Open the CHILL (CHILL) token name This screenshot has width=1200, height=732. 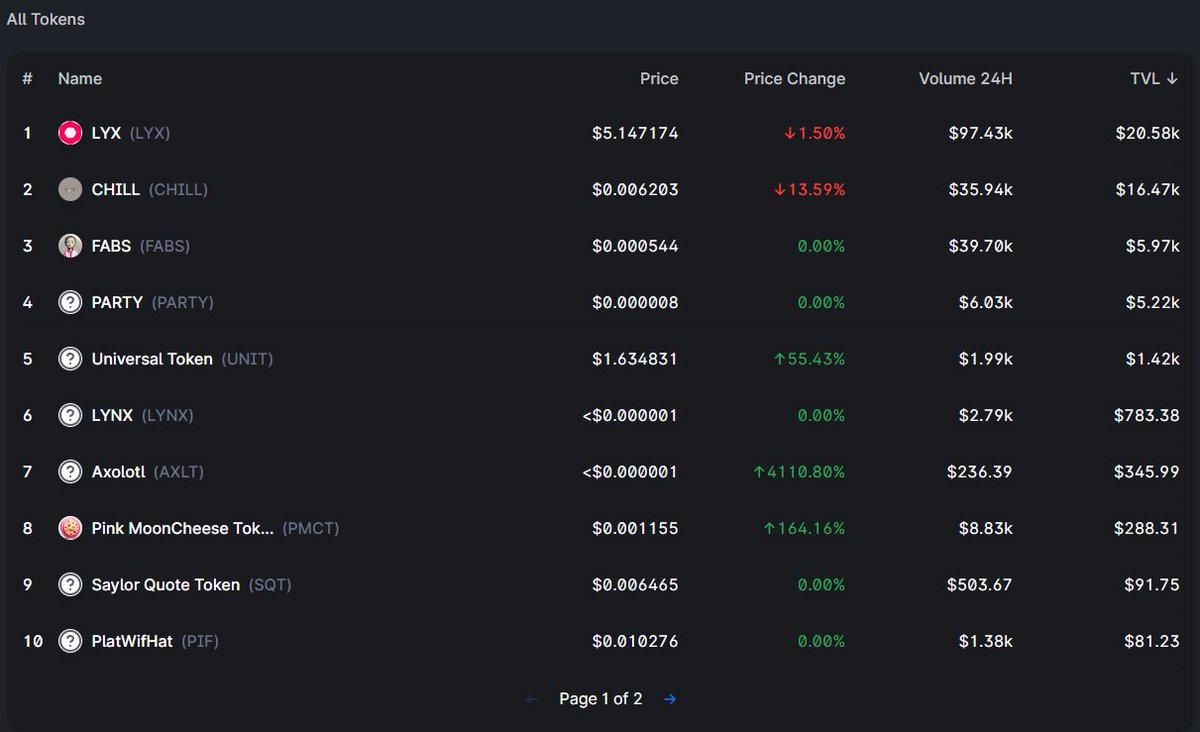(x=150, y=189)
